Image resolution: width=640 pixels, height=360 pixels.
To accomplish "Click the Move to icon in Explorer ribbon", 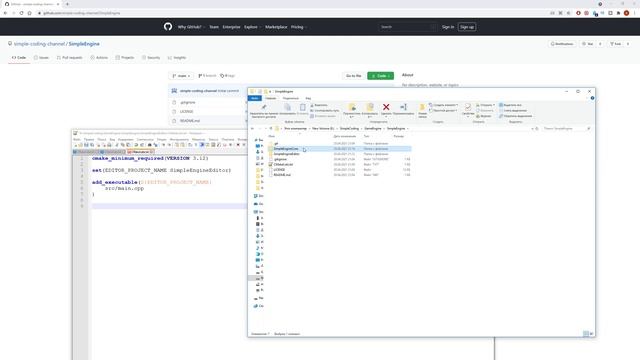I will click(352, 107).
